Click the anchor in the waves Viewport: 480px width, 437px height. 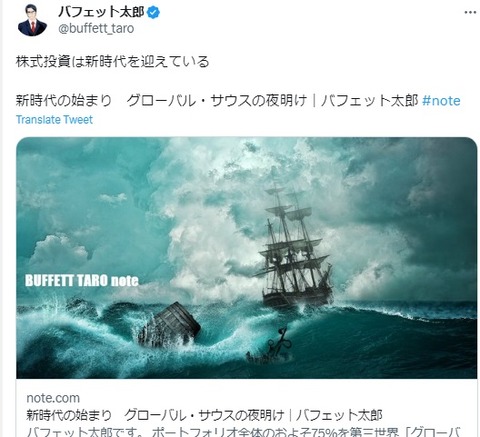coord(282,341)
